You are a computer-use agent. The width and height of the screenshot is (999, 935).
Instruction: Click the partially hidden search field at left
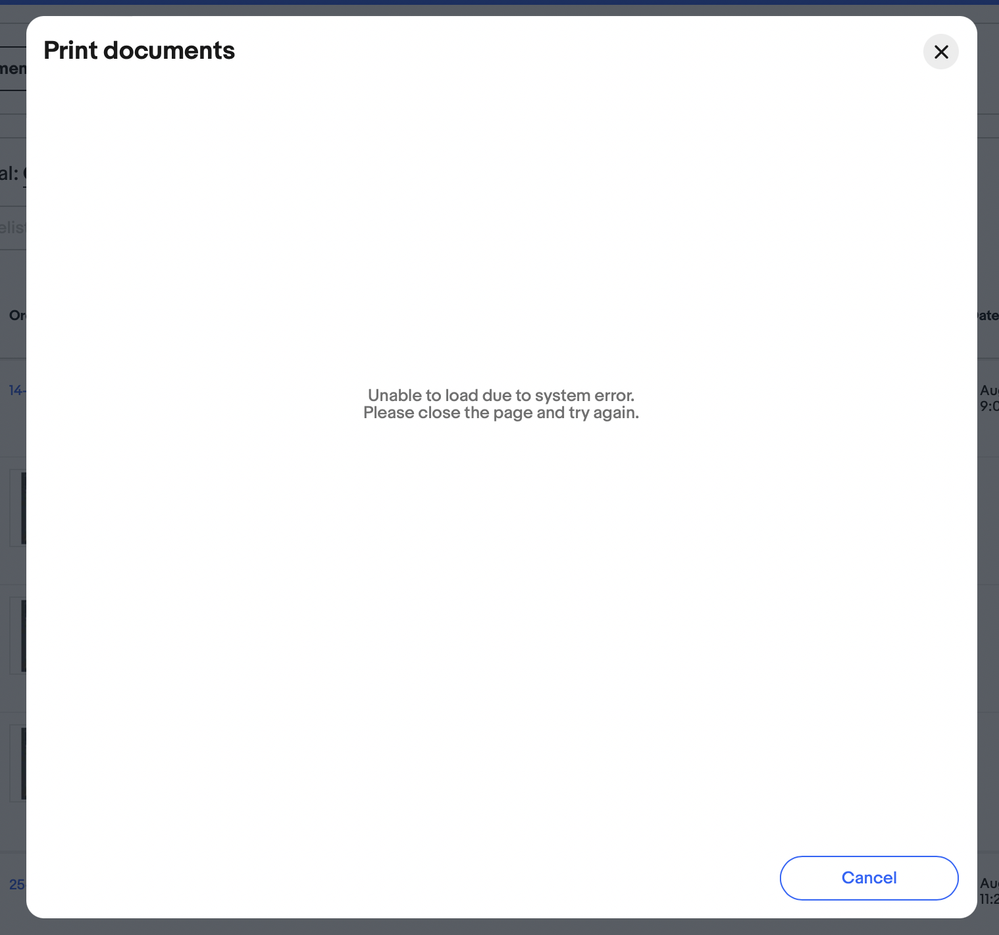click(x=12, y=227)
